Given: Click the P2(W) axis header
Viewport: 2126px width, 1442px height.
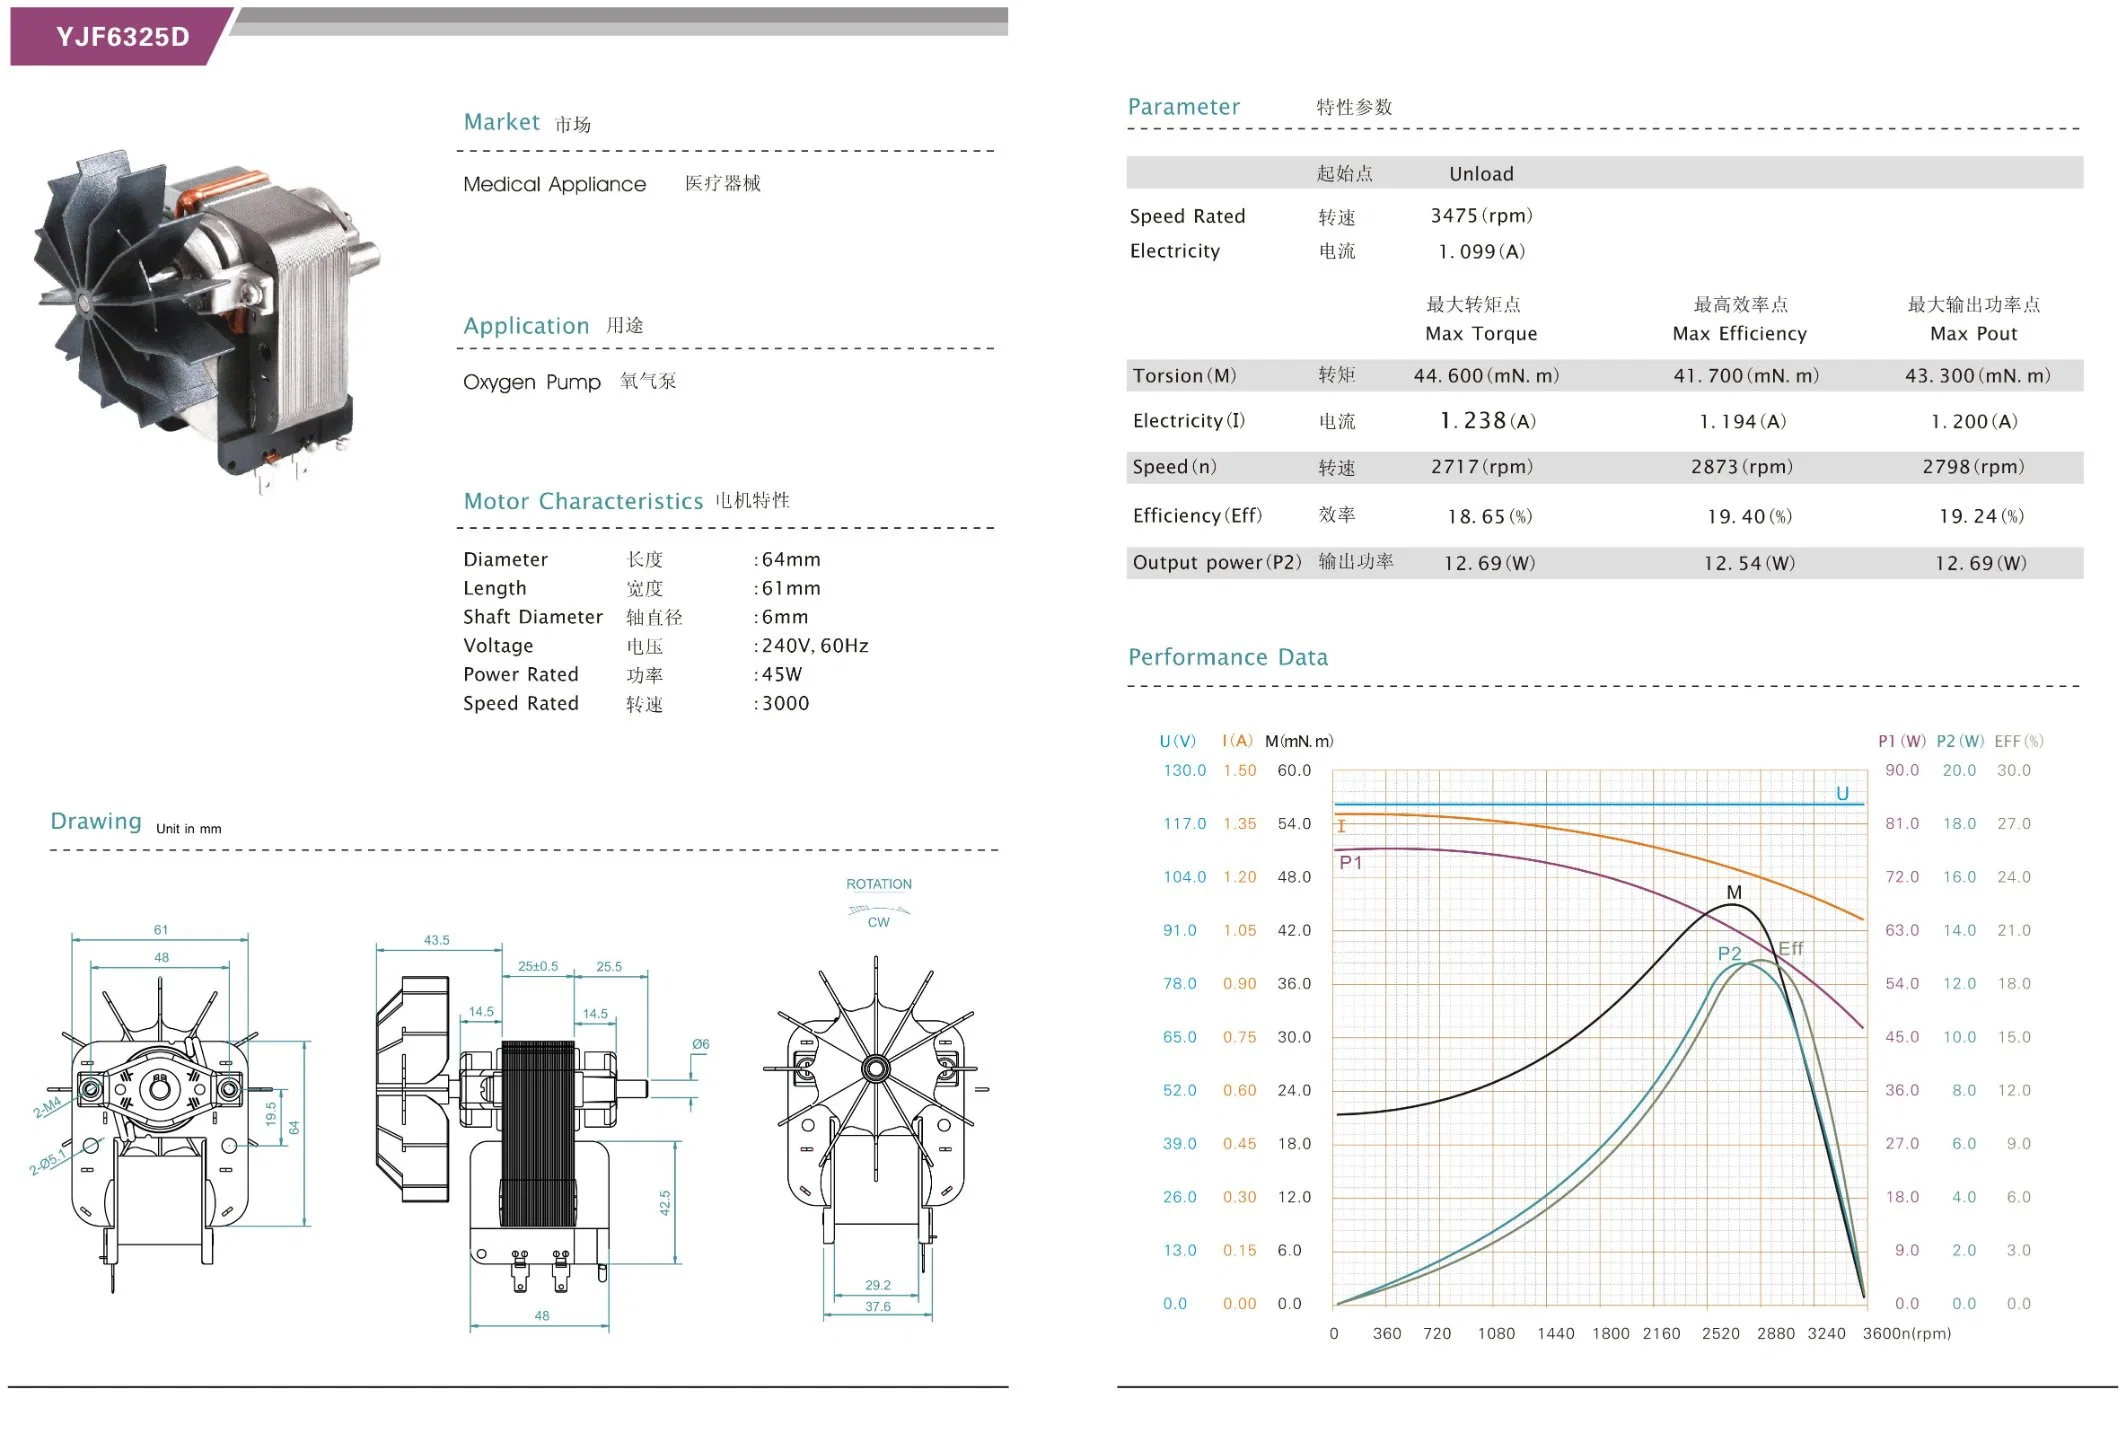Looking at the screenshot, I should tap(1960, 741).
